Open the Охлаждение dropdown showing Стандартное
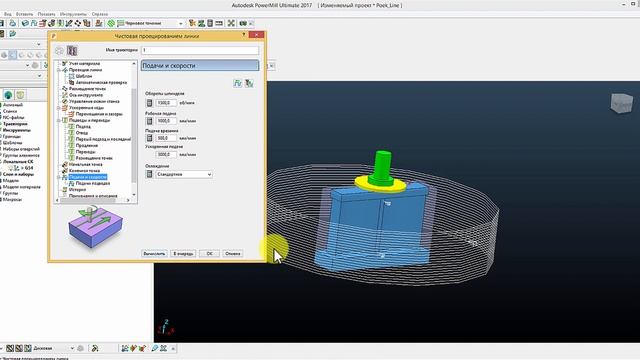 tap(184, 174)
